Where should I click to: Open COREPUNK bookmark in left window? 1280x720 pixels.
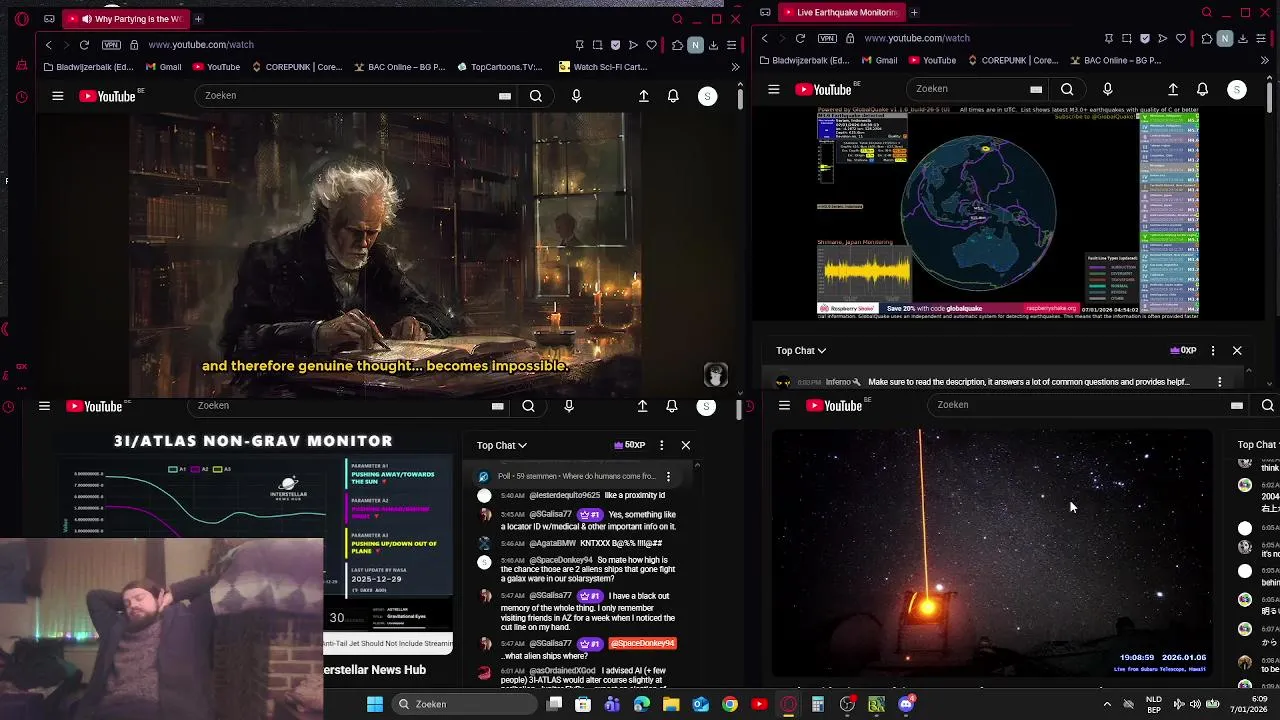pos(297,67)
